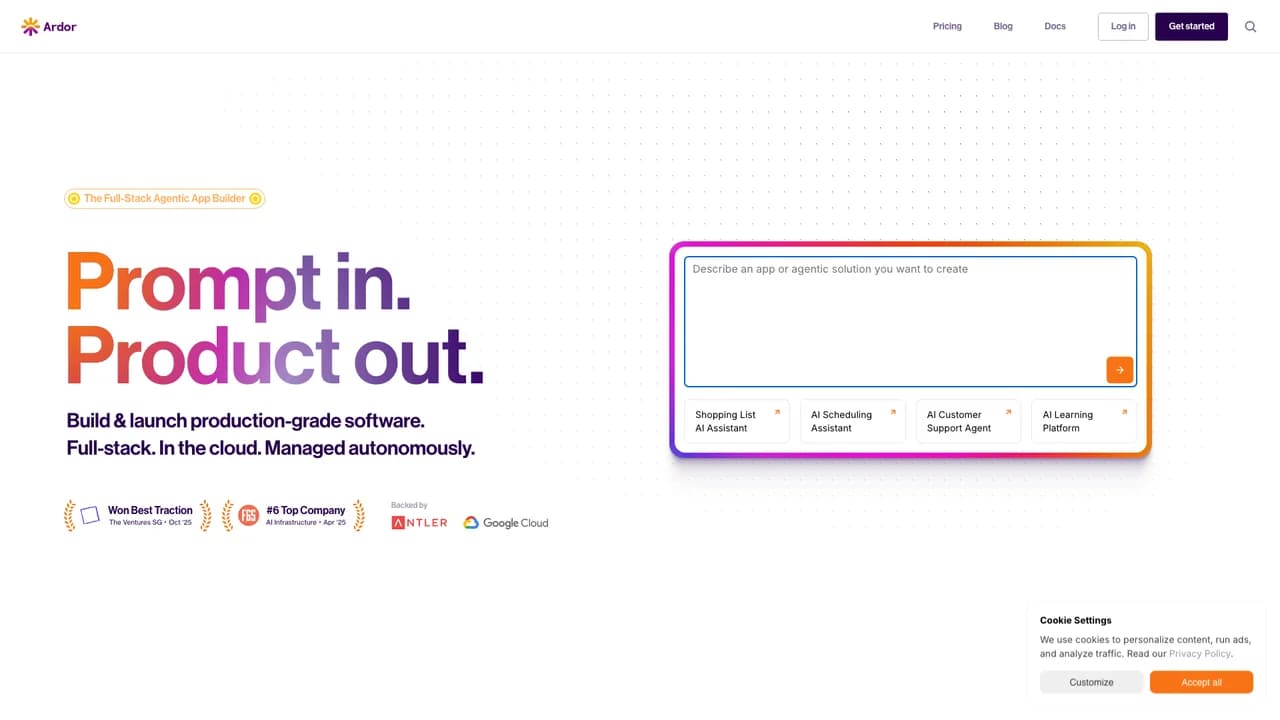Image resolution: width=1280 pixels, height=720 pixels.
Task: Open the Pricing page
Action: [947, 27]
